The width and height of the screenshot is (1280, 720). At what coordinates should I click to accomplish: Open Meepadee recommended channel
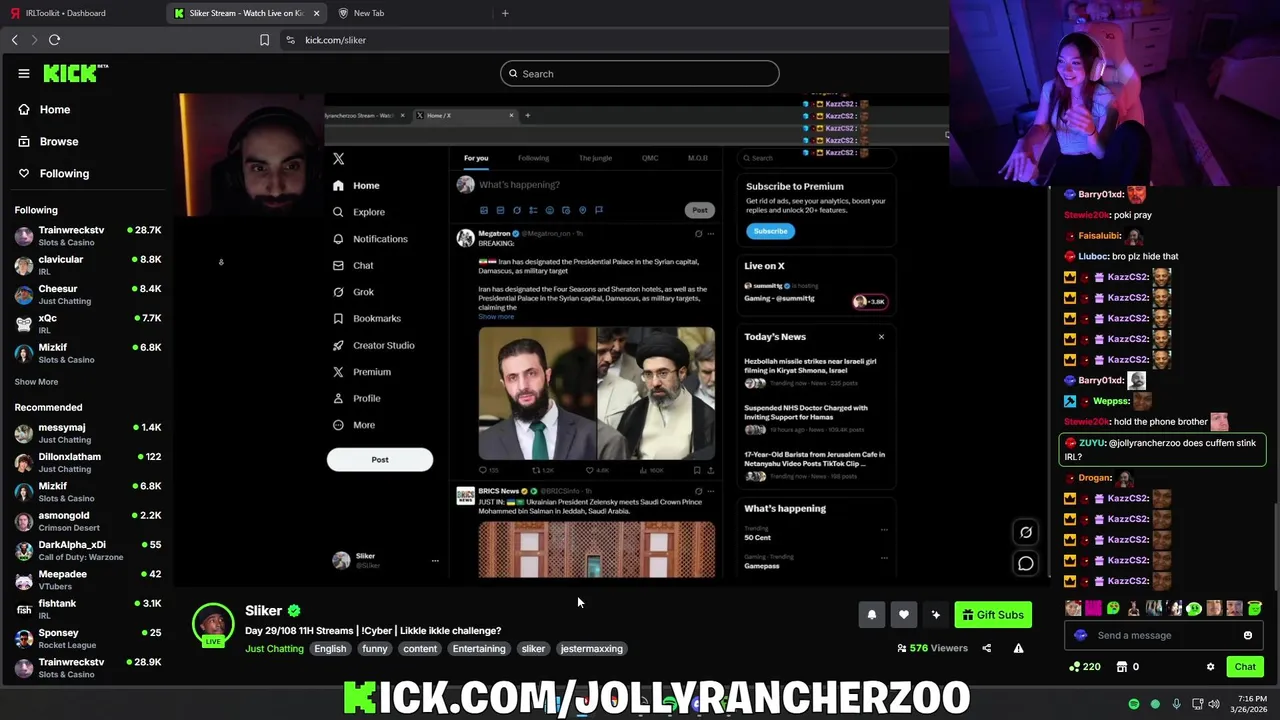tap(88, 579)
